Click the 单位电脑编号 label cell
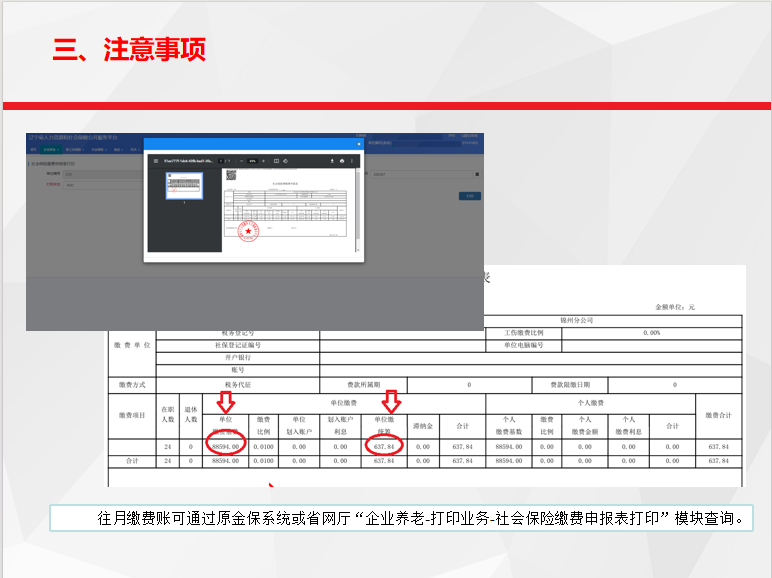This screenshot has height=578, width=772. pyautogui.click(x=523, y=345)
